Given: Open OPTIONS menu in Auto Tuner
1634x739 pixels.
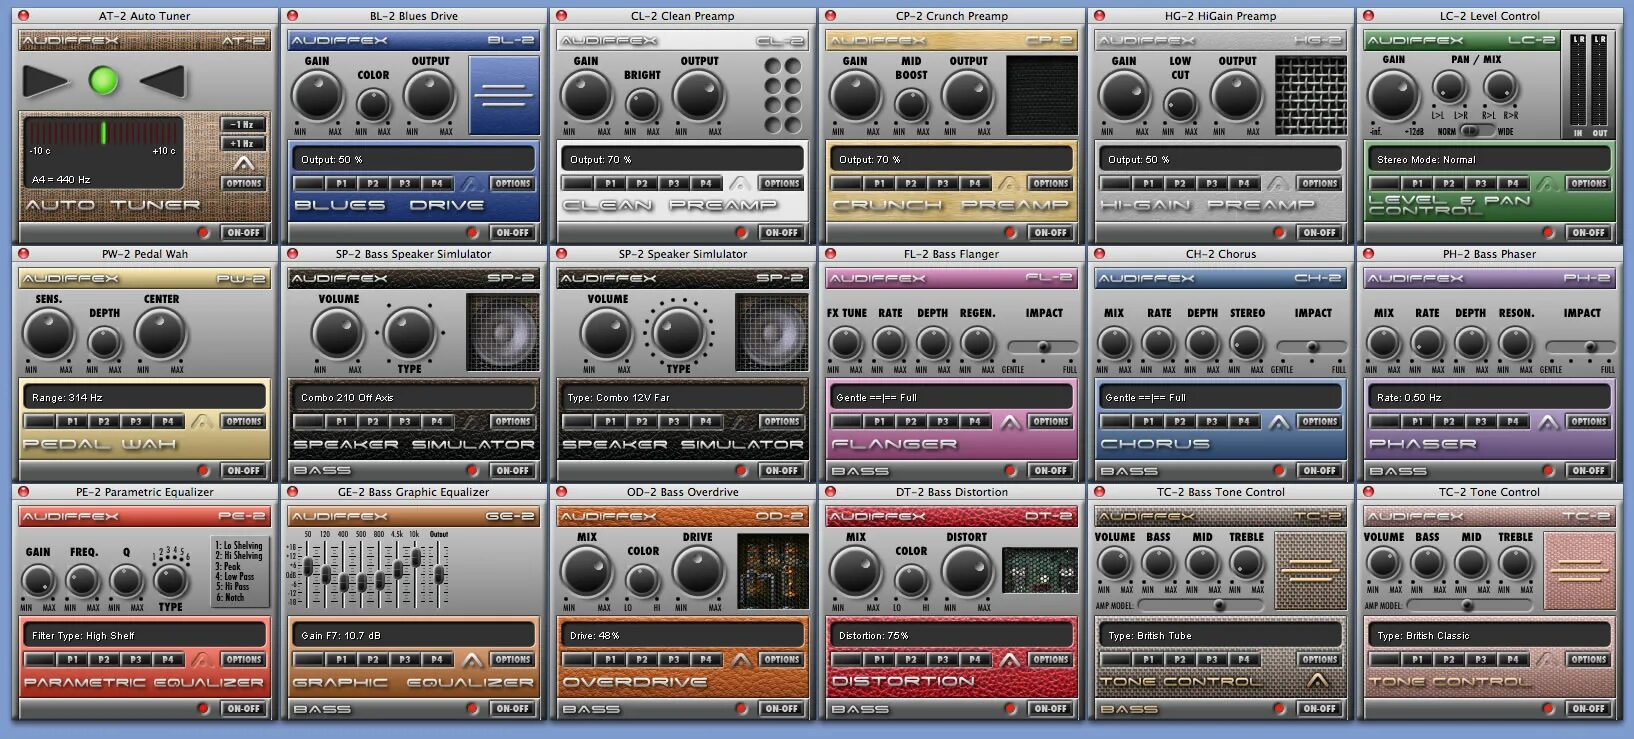Looking at the screenshot, I should 244,184.
